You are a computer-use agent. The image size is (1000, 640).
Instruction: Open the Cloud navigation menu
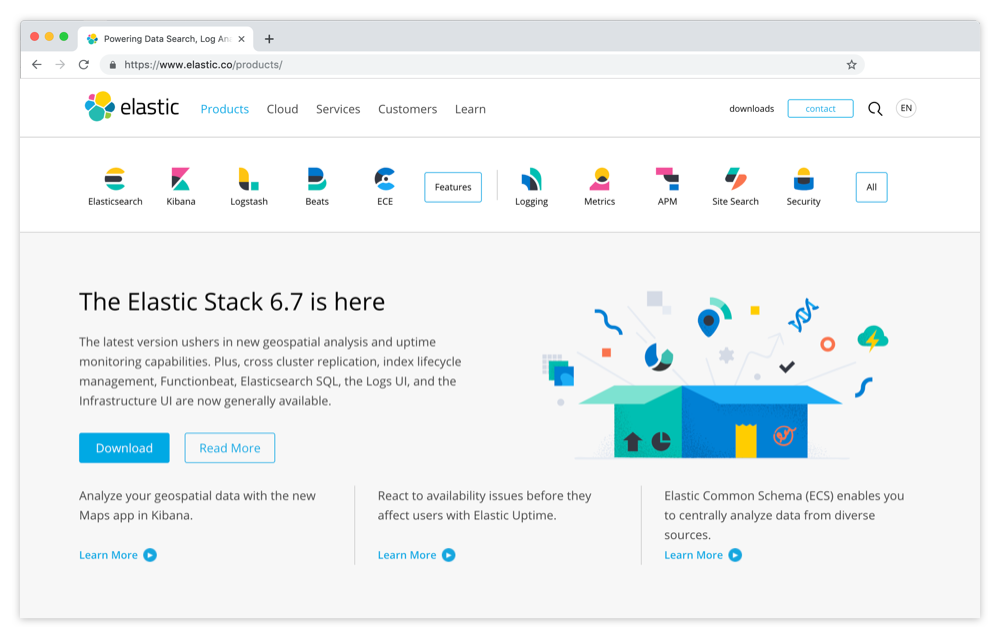283,109
